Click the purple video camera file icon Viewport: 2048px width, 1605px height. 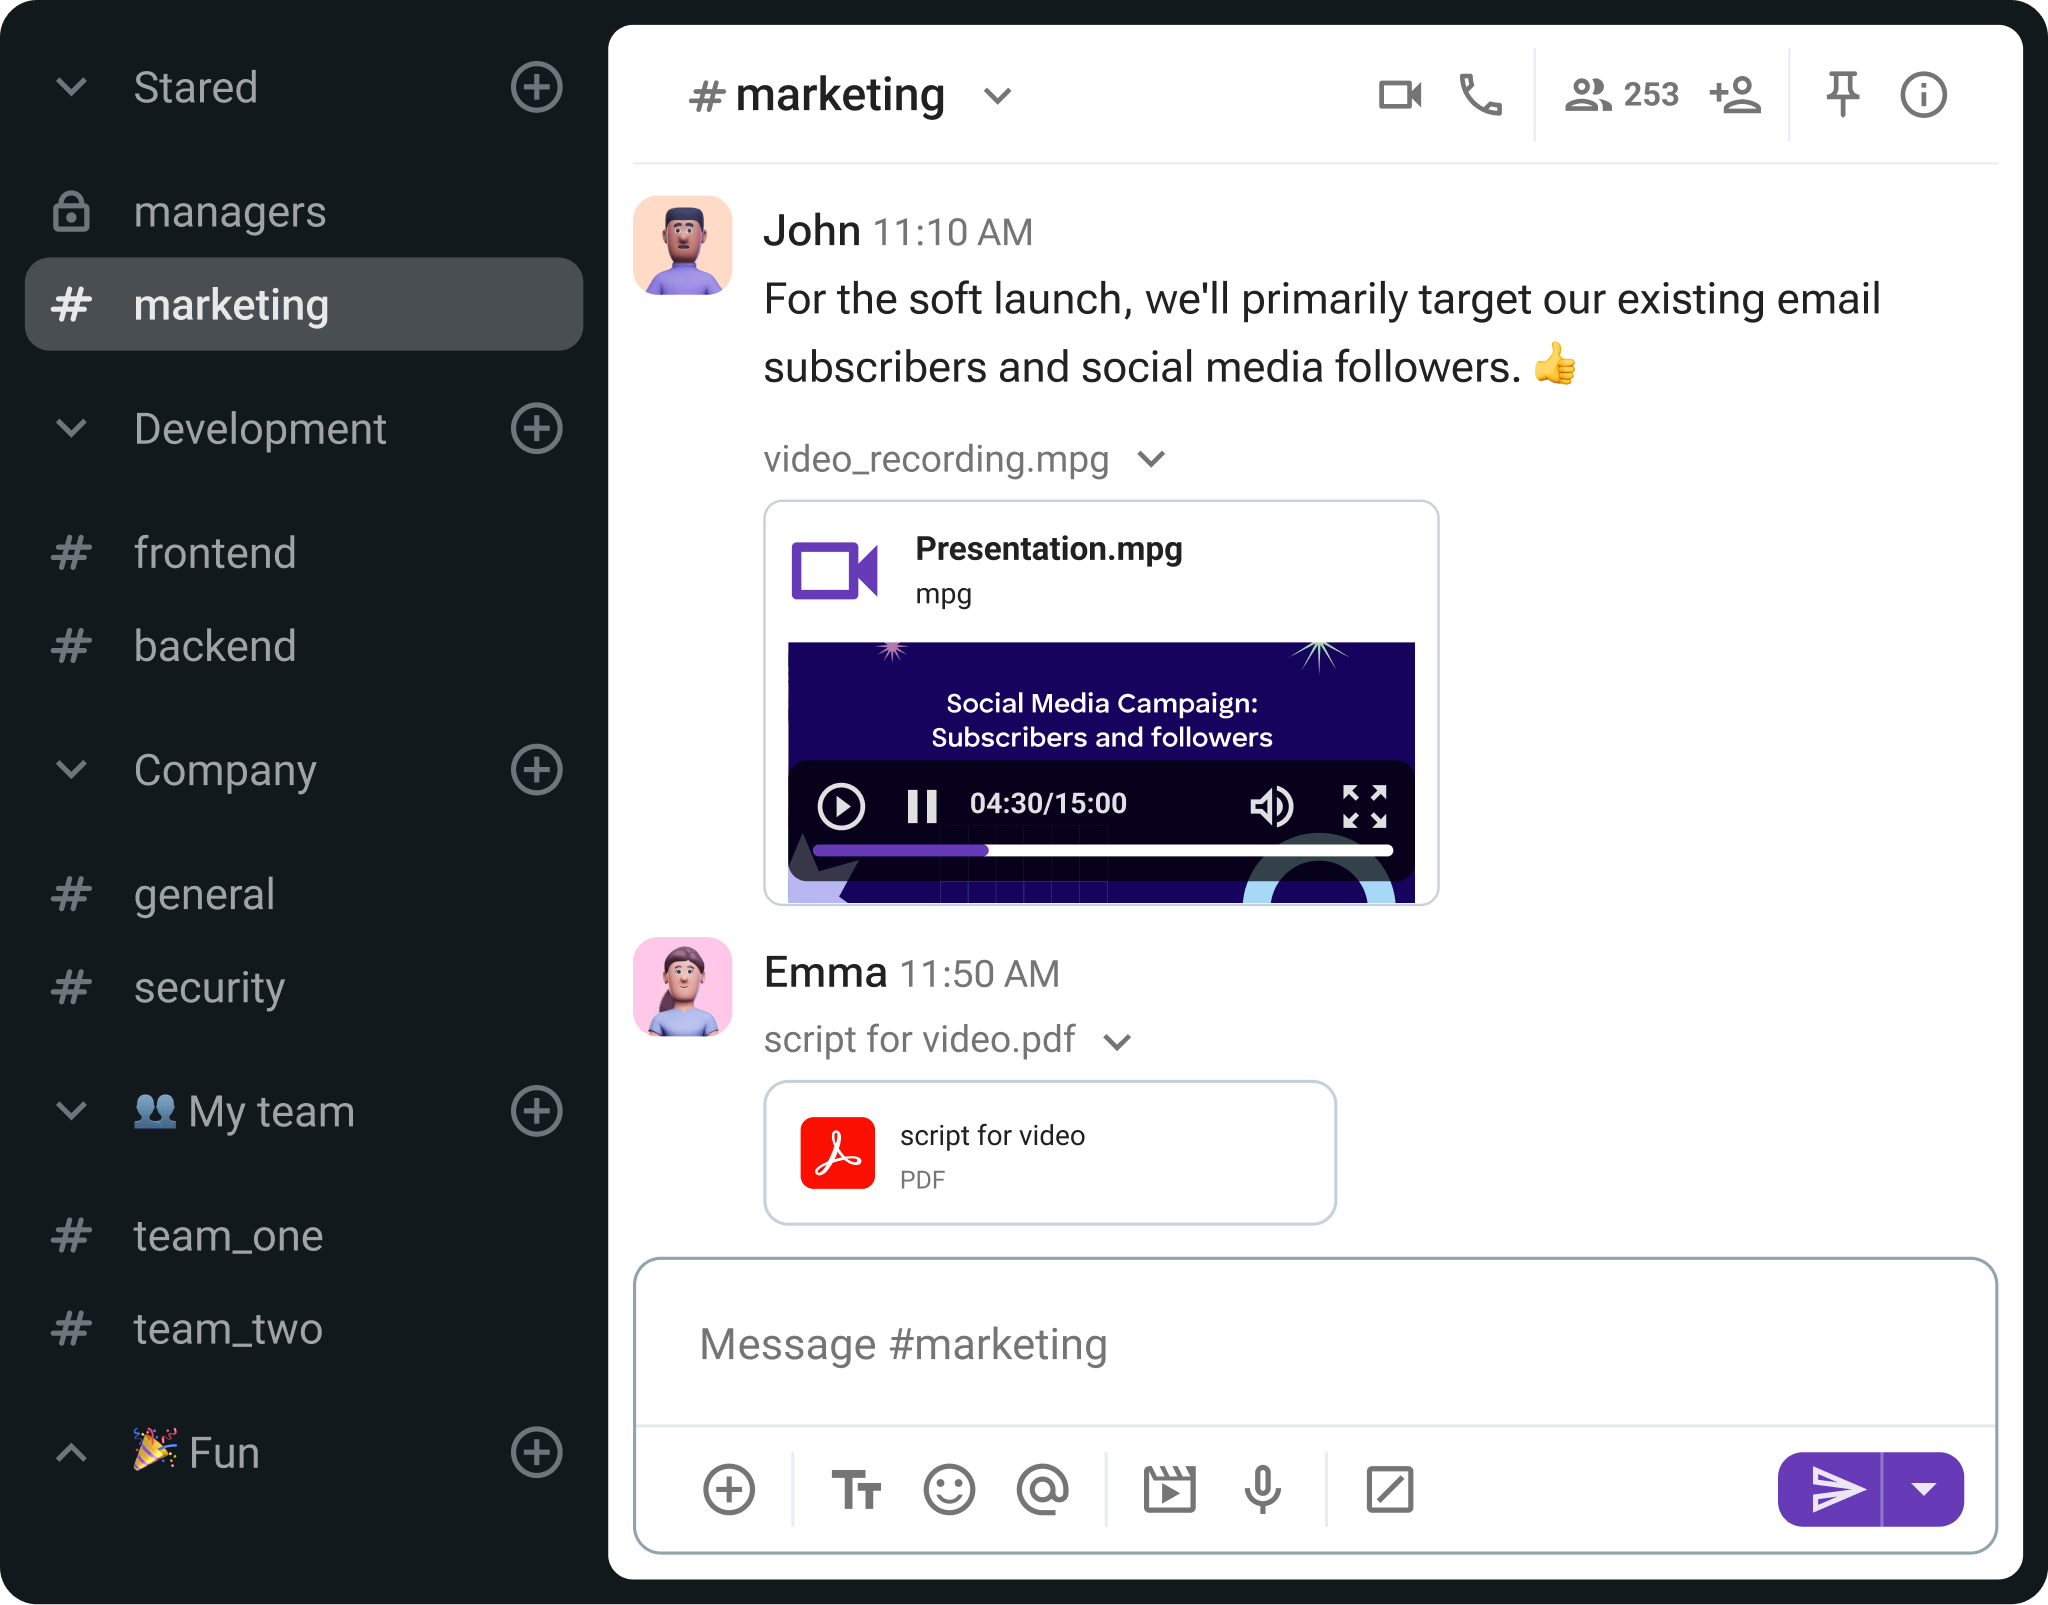pos(835,570)
